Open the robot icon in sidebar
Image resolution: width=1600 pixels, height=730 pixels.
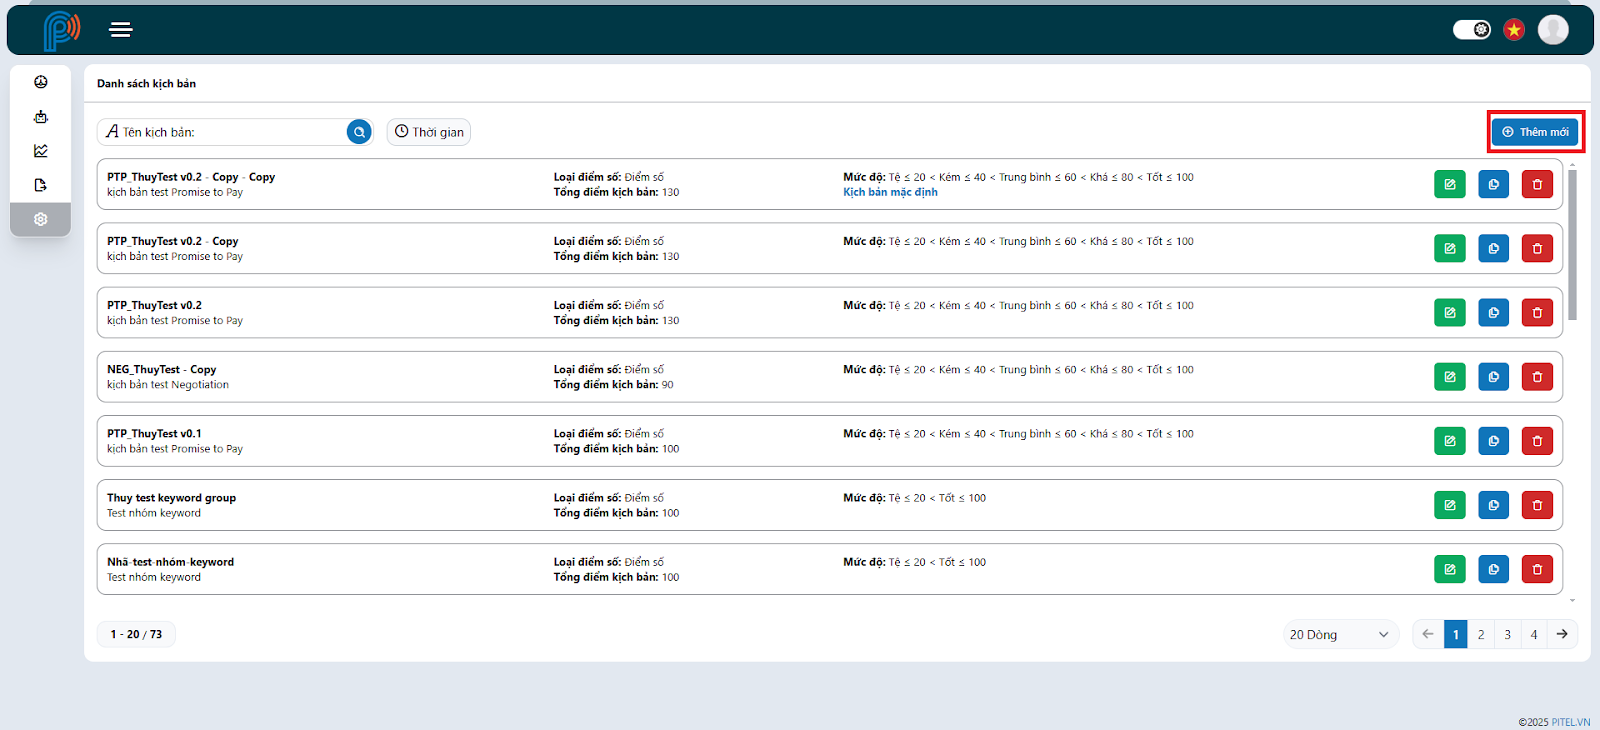[x=41, y=117]
